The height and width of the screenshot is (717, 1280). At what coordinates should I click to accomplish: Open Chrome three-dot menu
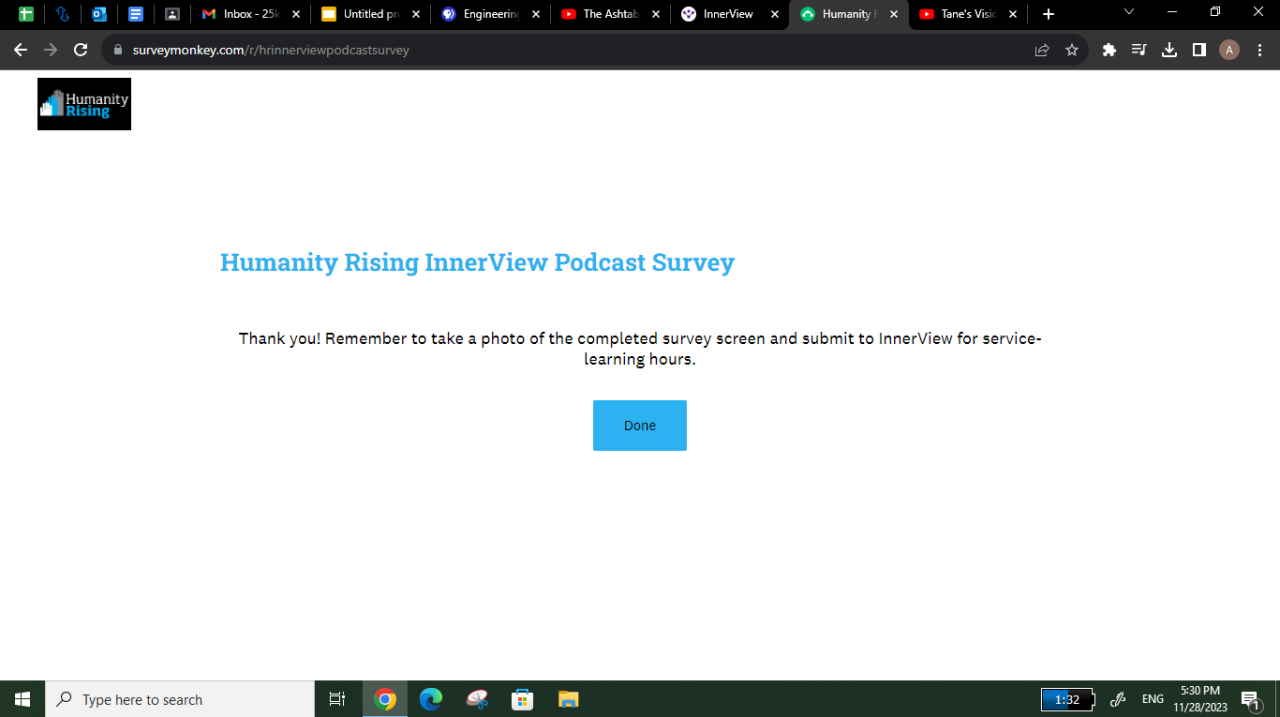[1260, 50]
